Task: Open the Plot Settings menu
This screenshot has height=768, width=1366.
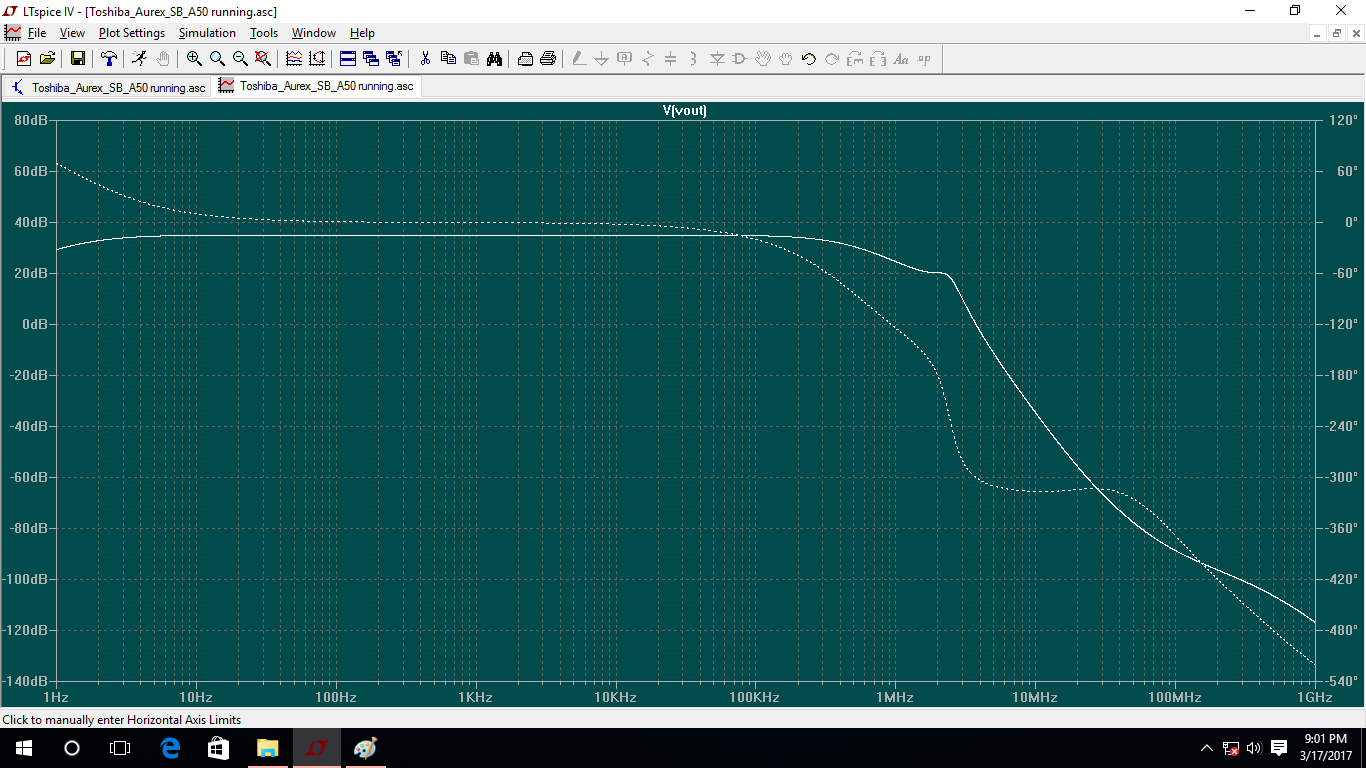Action: (131, 33)
